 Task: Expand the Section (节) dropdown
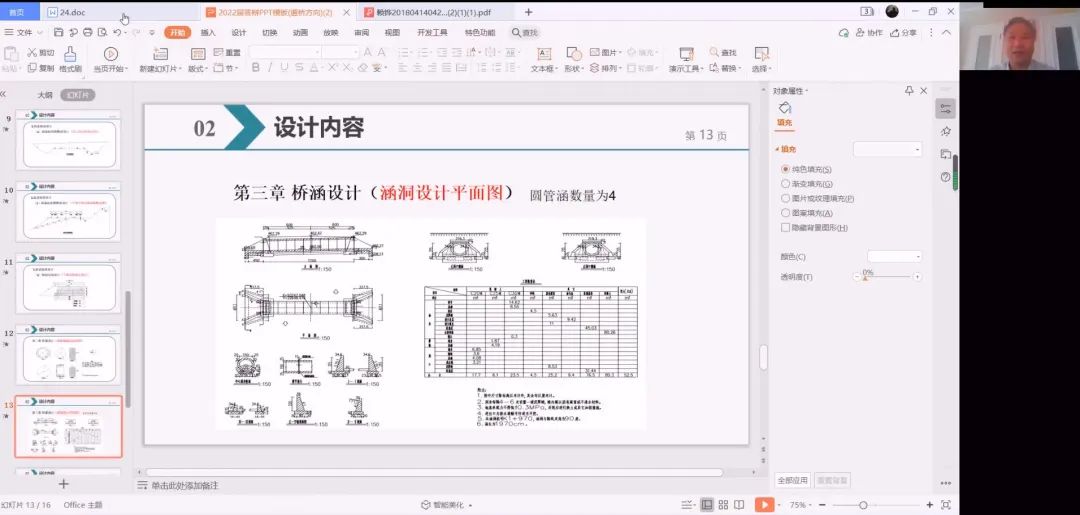click(226, 68)
